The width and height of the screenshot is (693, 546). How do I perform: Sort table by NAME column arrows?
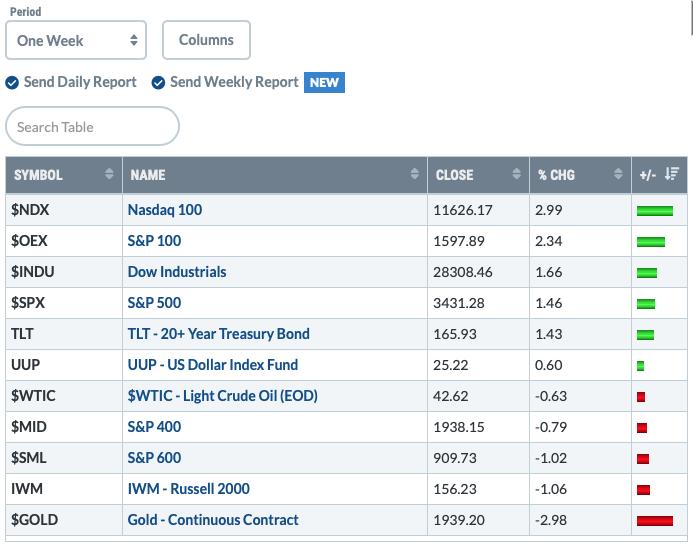414,174
